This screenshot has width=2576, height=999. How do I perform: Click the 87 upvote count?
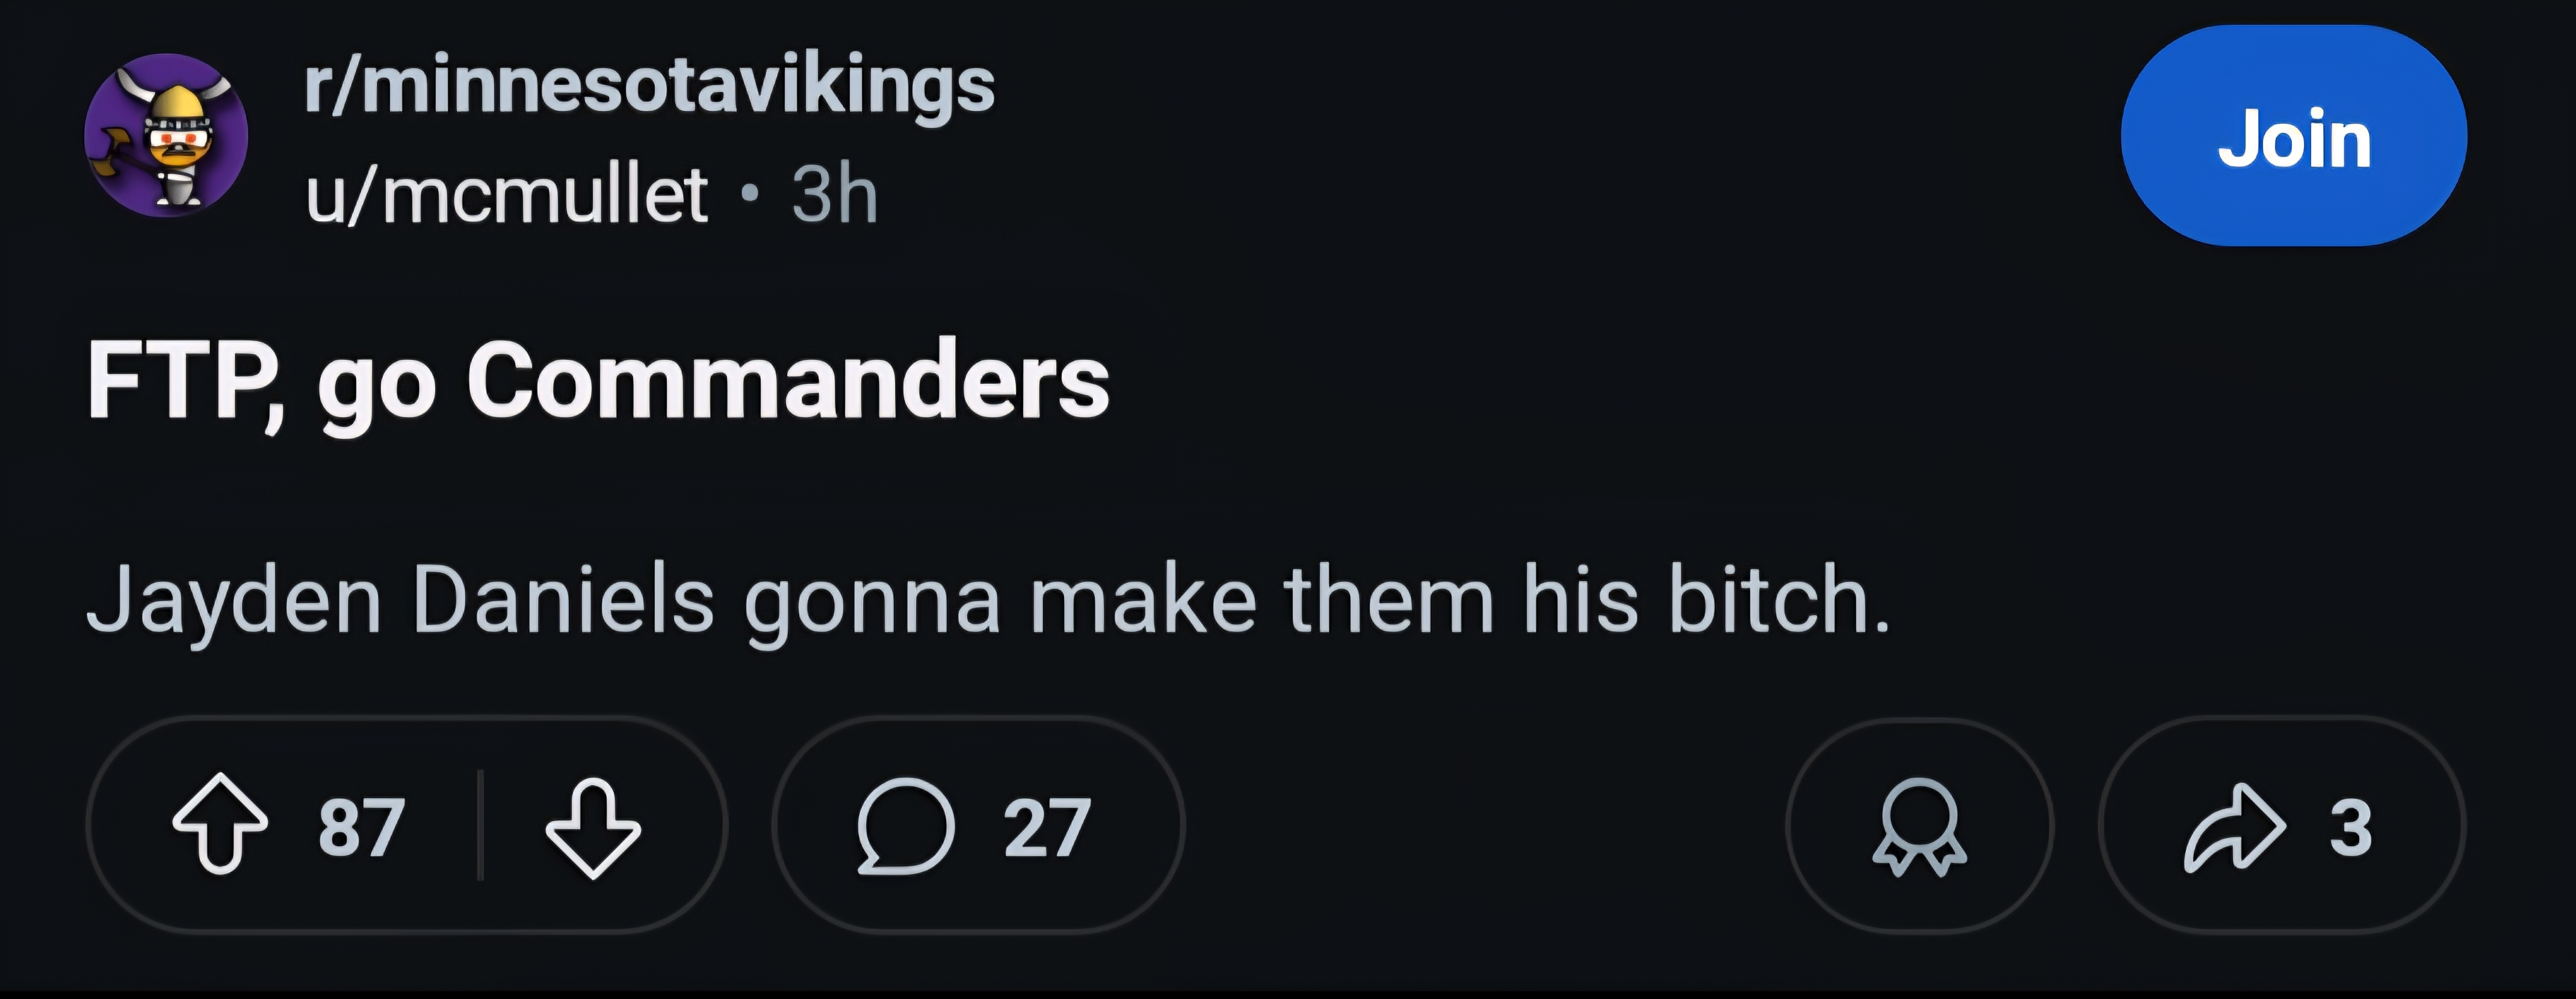(x=362, y=828)
